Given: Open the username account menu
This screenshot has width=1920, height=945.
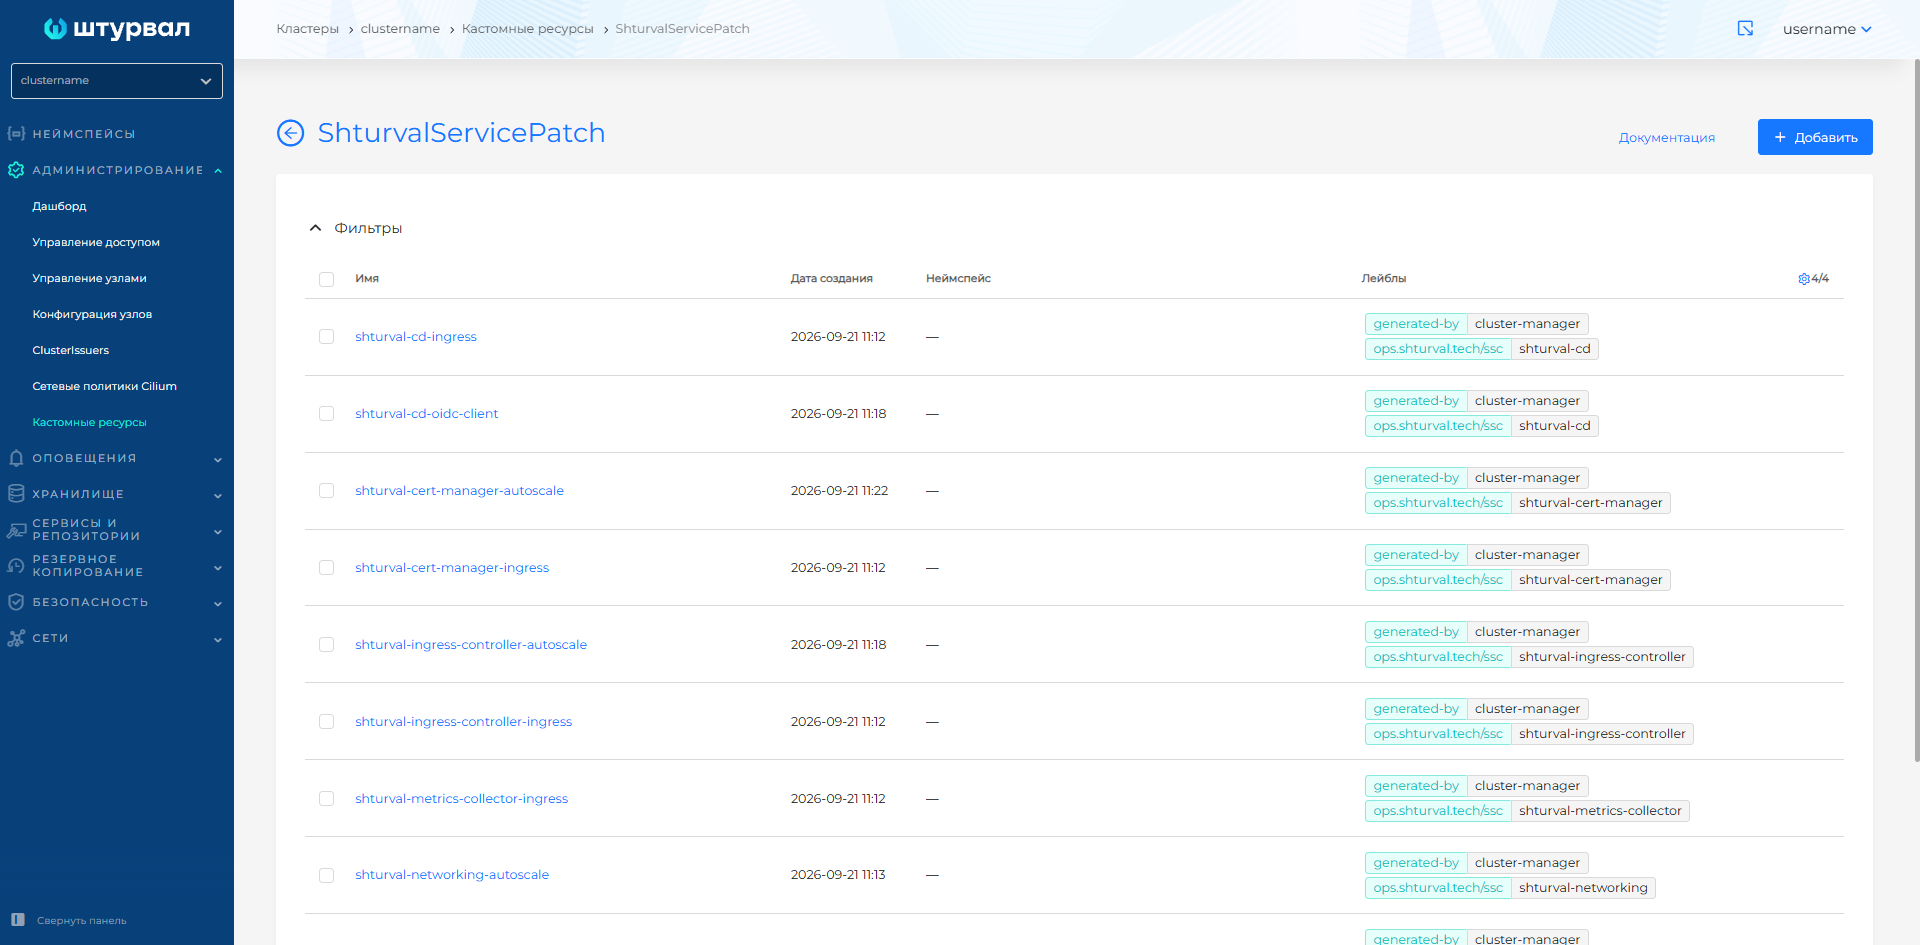Looking at the screenshot, I should [1827, 29].
